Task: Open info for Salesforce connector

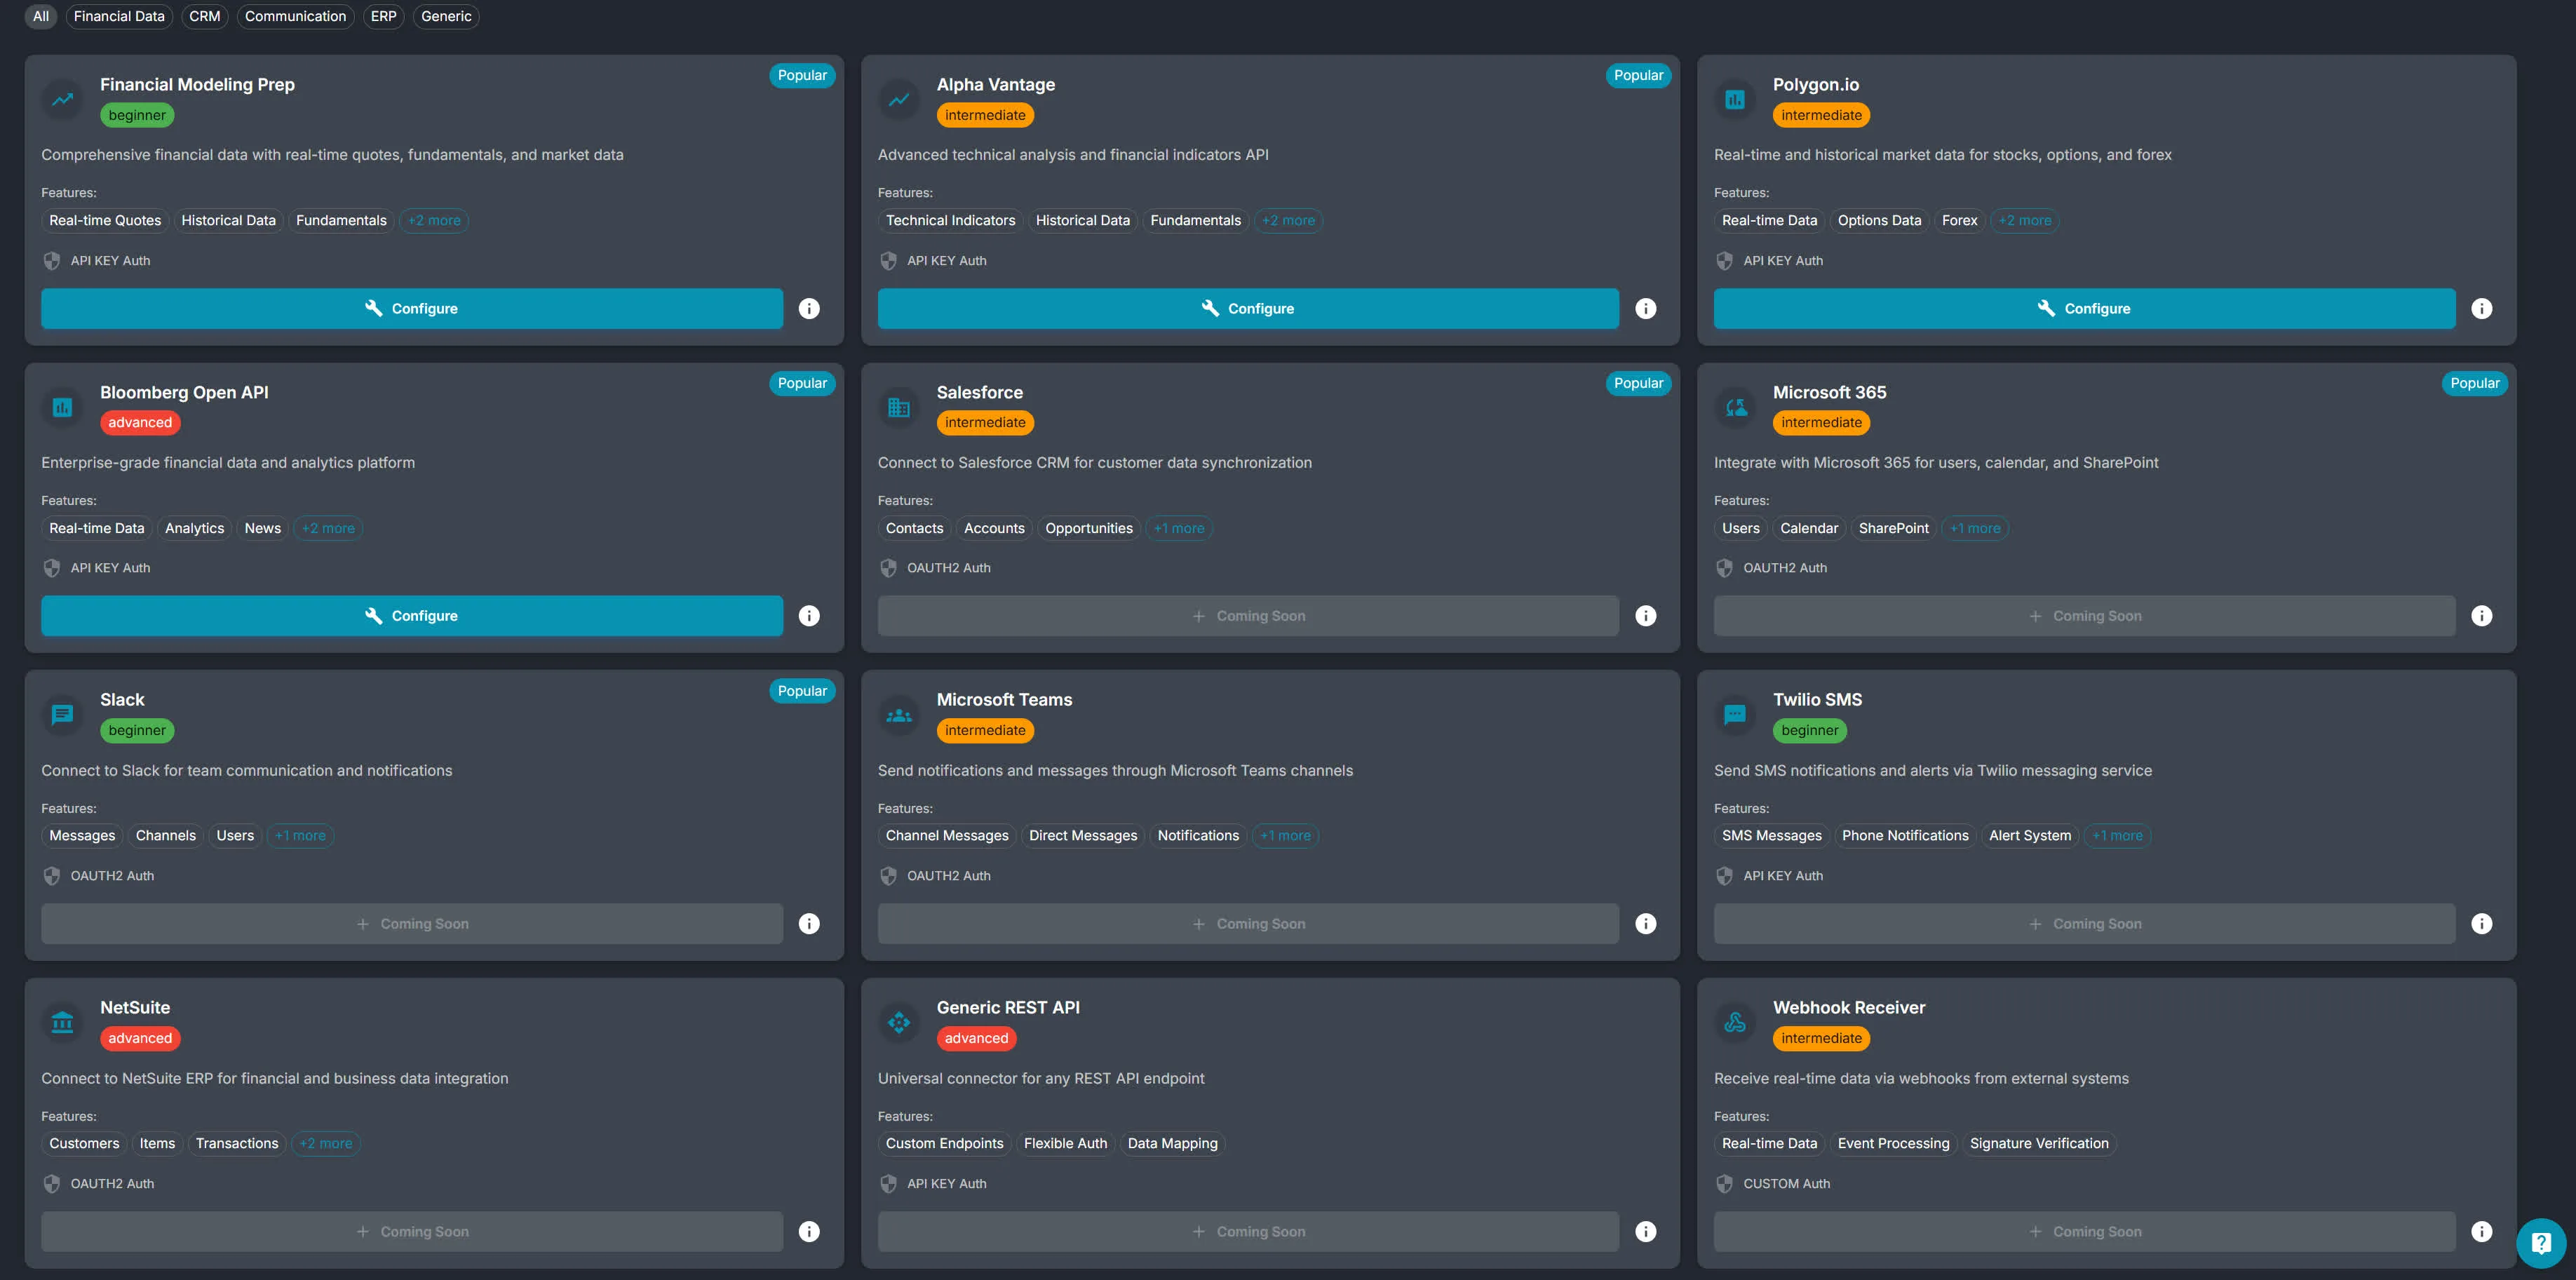Action: (1645, 616)
